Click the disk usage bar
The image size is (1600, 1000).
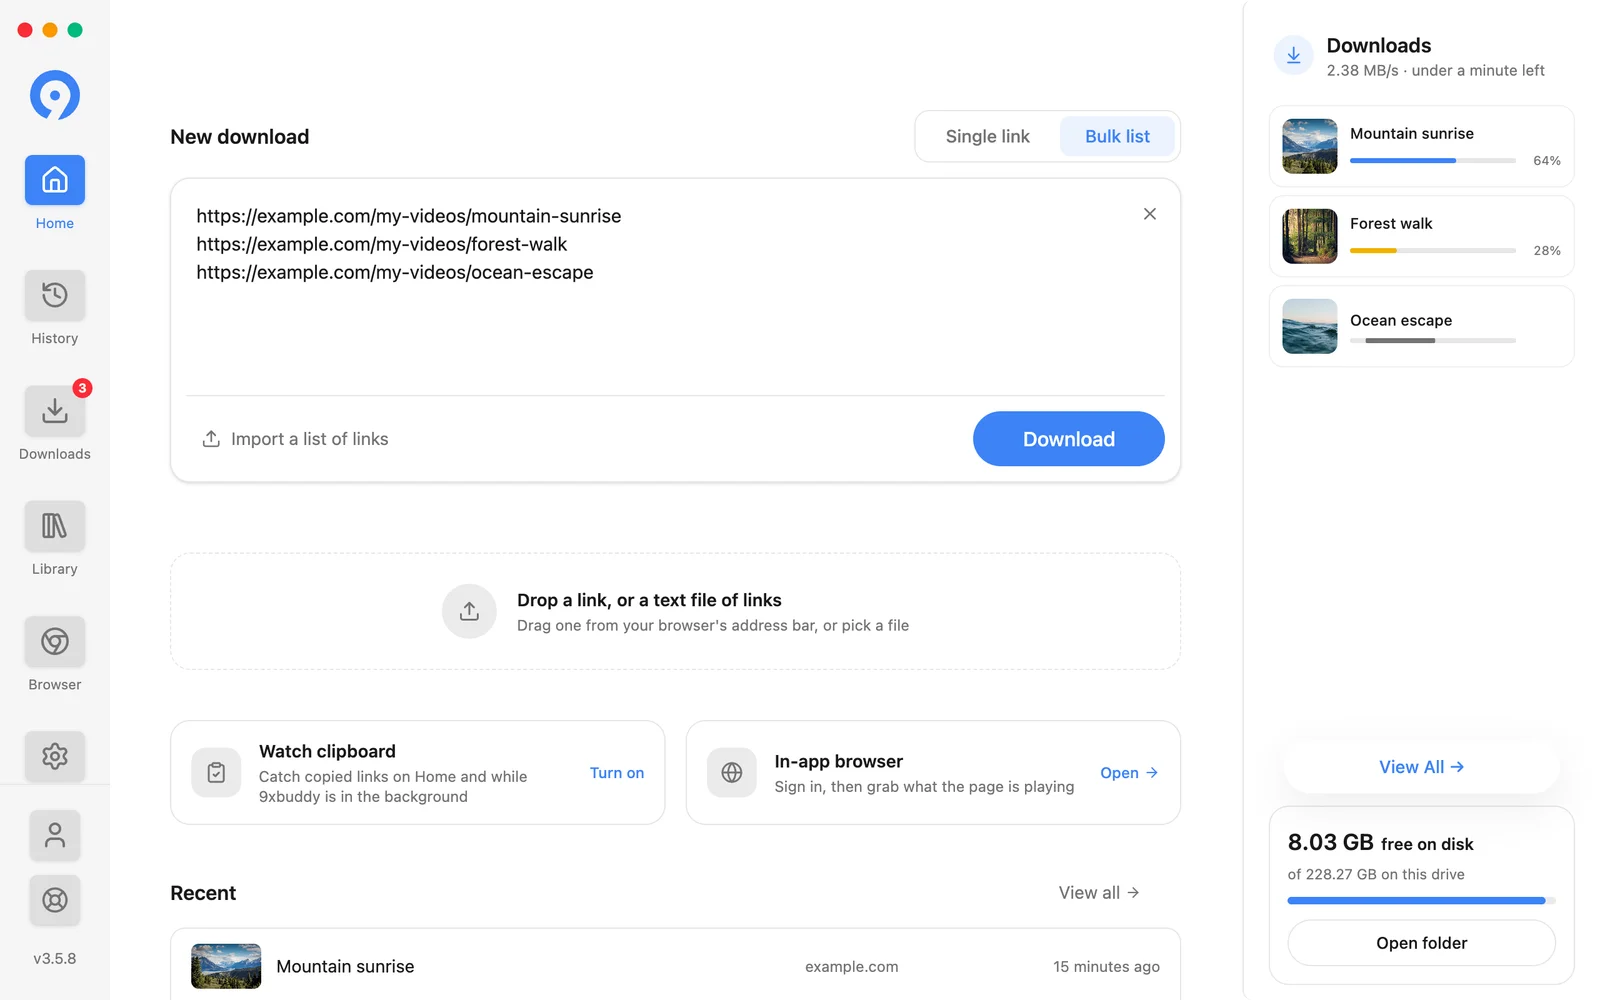(x=1421, y=901)
